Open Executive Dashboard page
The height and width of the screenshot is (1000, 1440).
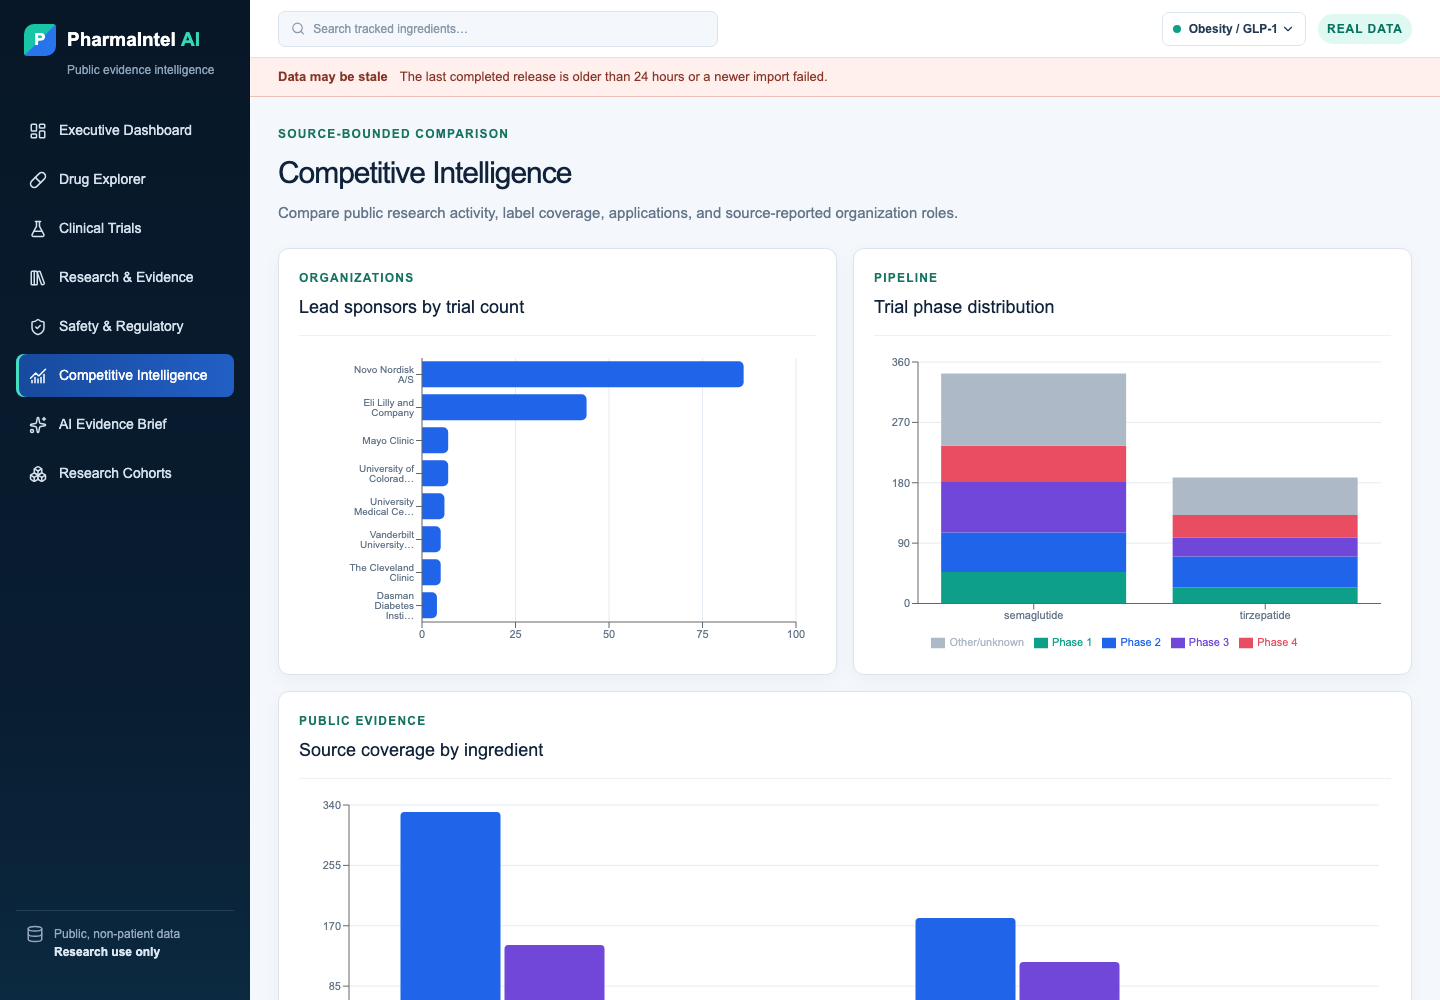[x=125, y=131]
